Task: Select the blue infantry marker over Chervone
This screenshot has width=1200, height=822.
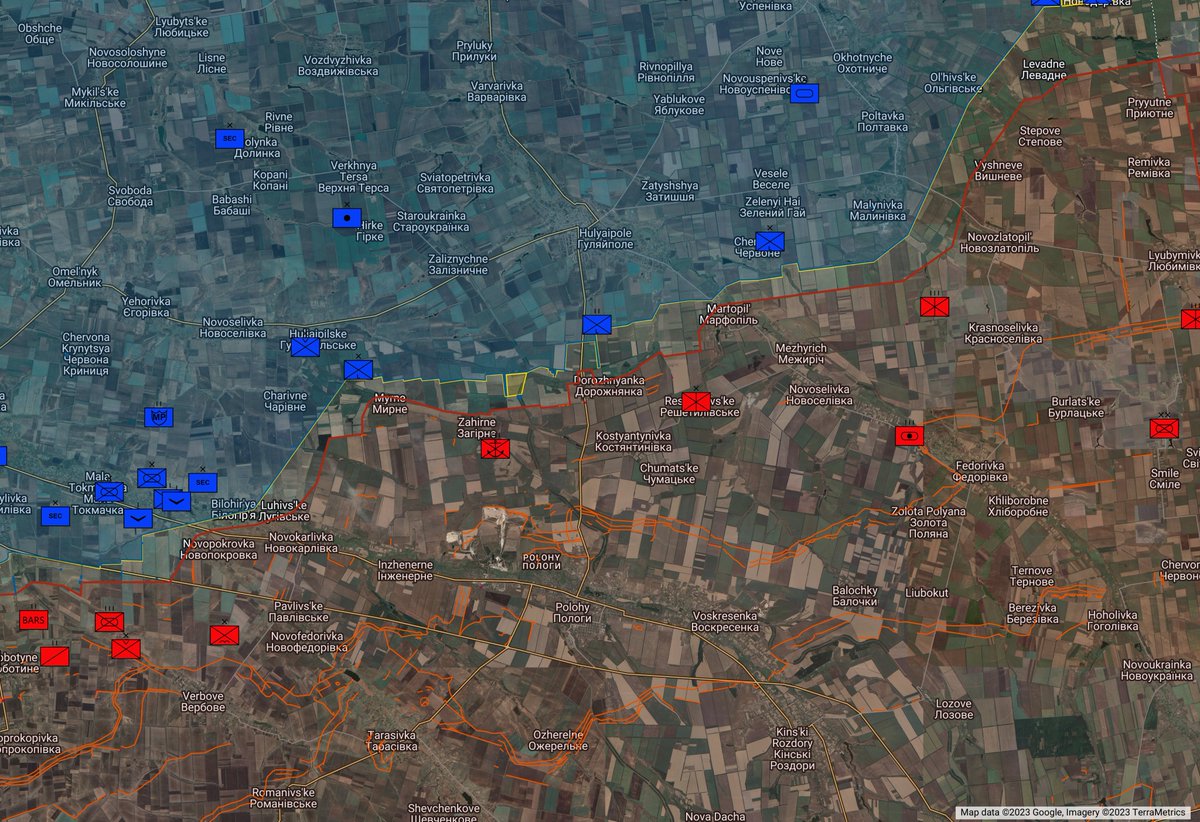Action: (769, 241)
